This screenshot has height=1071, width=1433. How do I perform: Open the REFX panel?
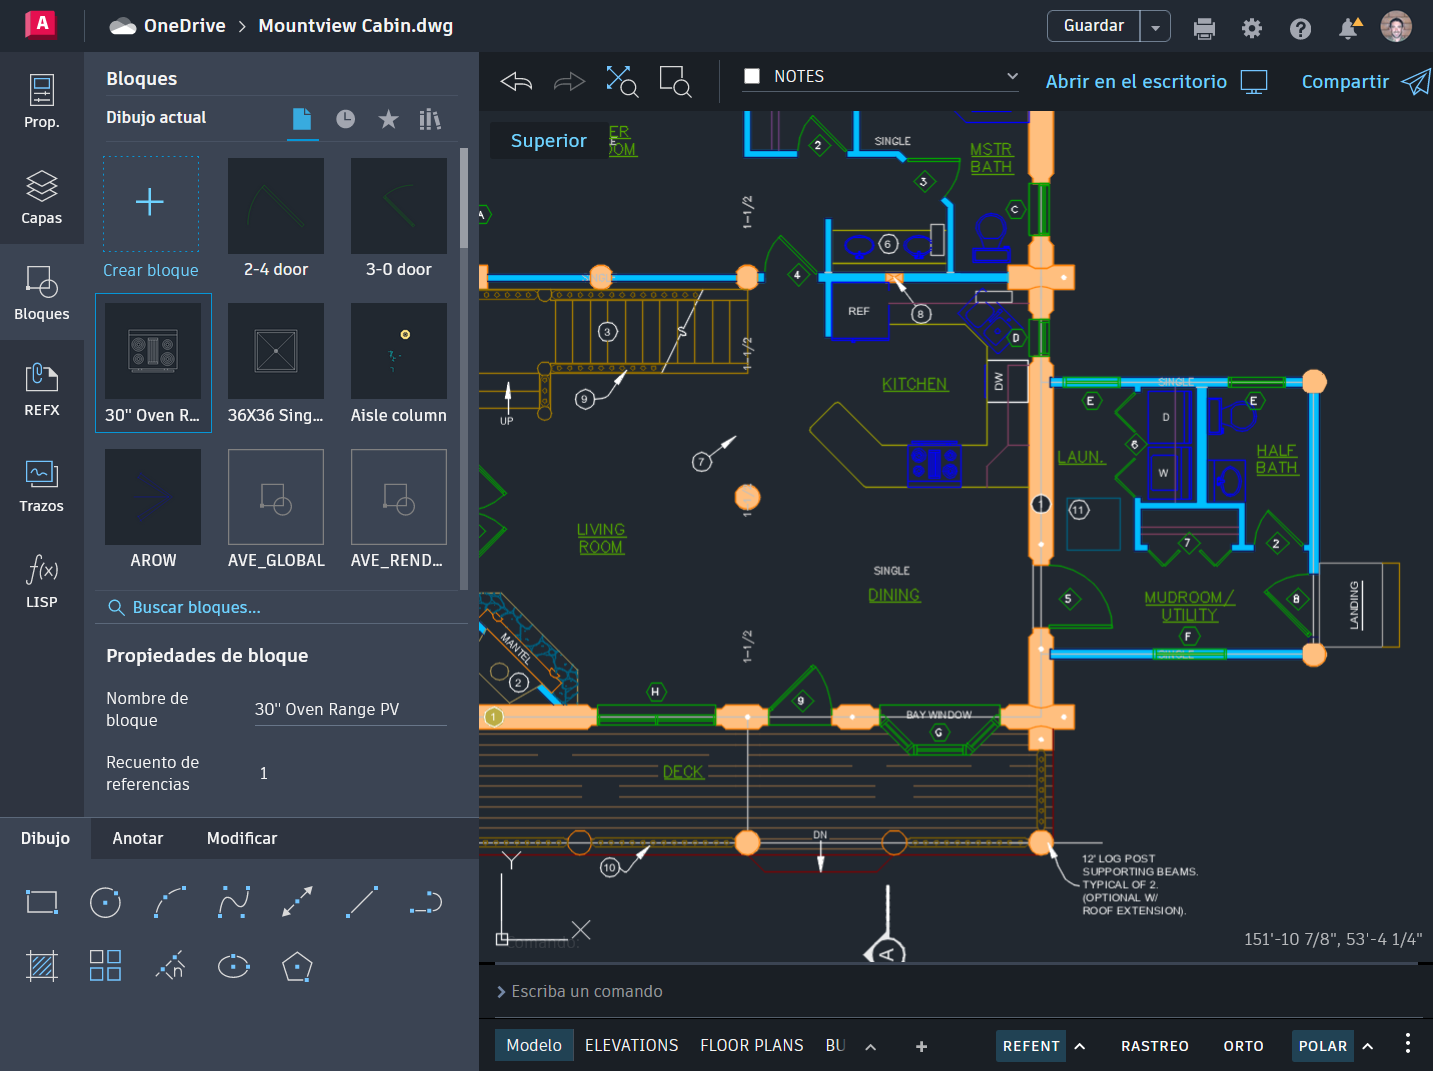click(42, 389)
